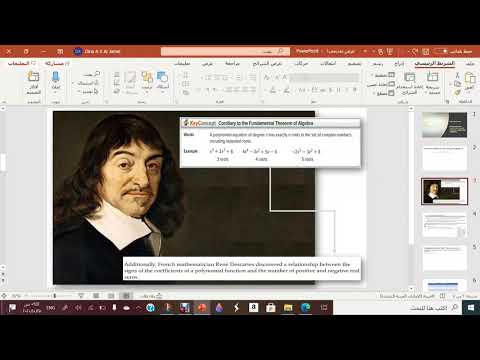
Task: Switch to Normal view in status bar
Action: [x=126, y=296]
